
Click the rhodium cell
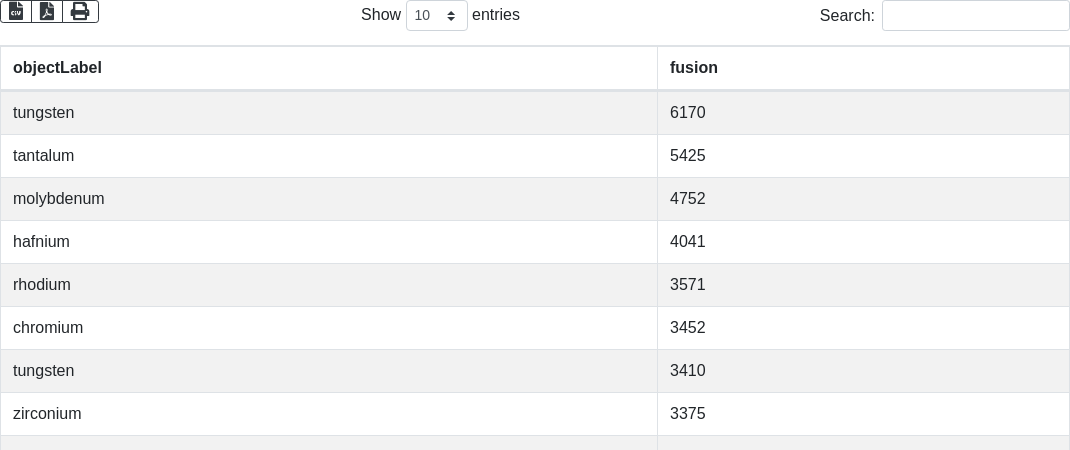pyautogui.click(x=42, y=285)
